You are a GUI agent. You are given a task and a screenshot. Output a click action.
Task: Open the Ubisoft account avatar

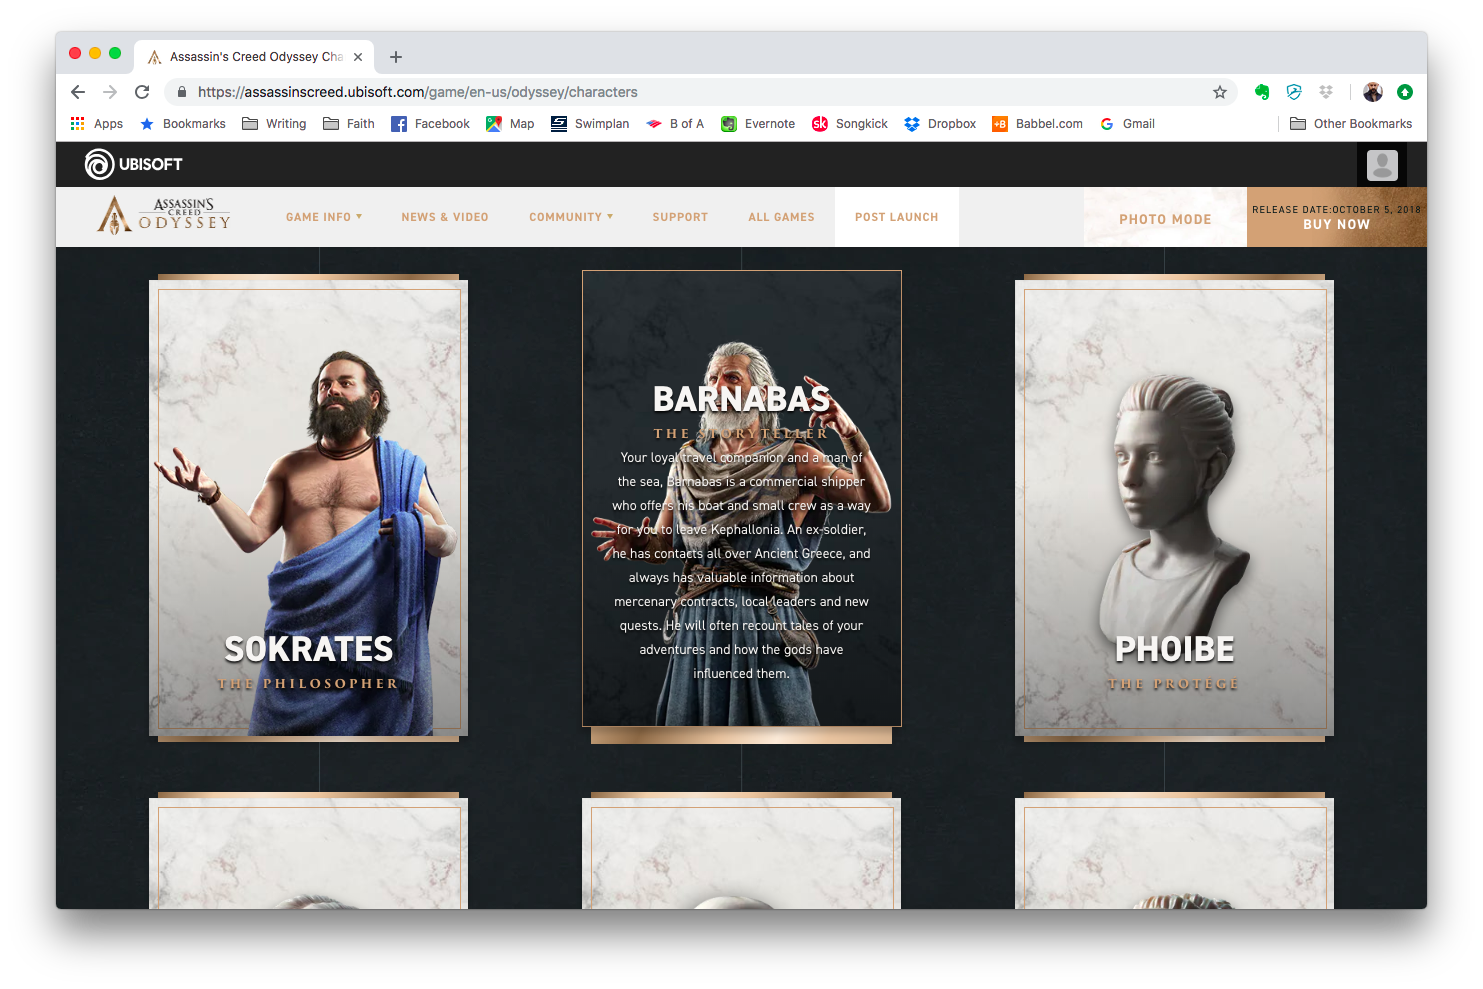pyautogui.click(x=1382, y=165)
